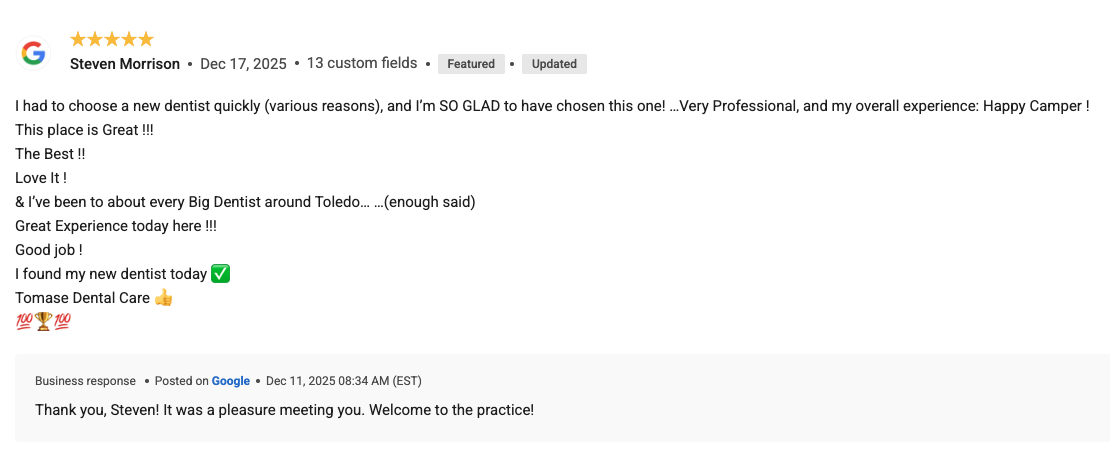Click the Updated badge
The image size is (1110, 453).
[554, 64]
